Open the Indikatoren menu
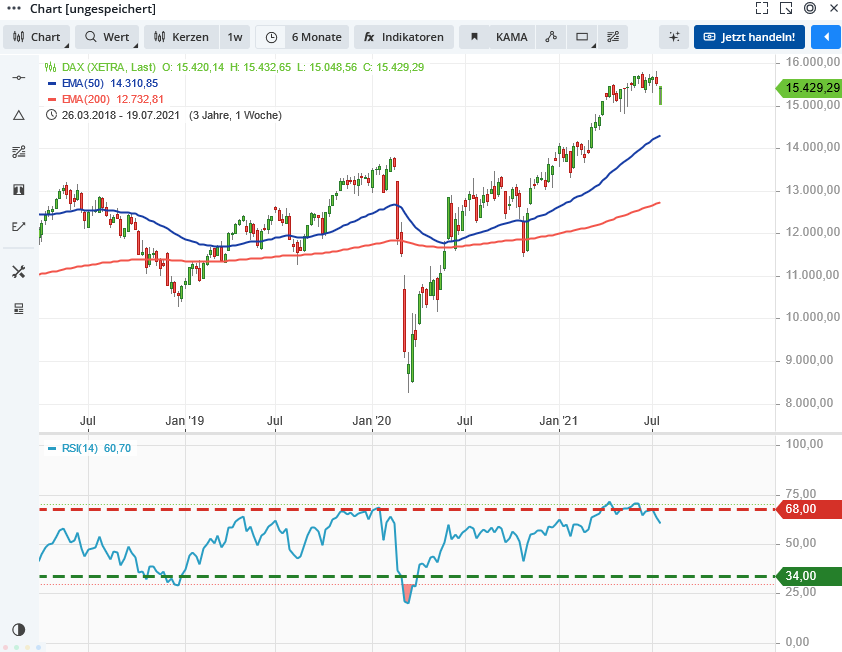The width and height of the screenshot is (842, 652). pos(404,36)
